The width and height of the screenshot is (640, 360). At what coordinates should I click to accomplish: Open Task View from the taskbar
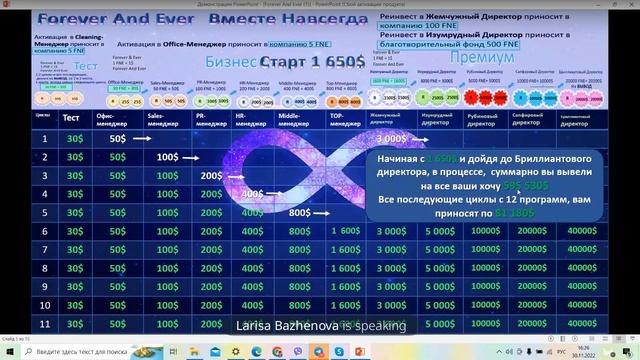[x=173, y=351]
